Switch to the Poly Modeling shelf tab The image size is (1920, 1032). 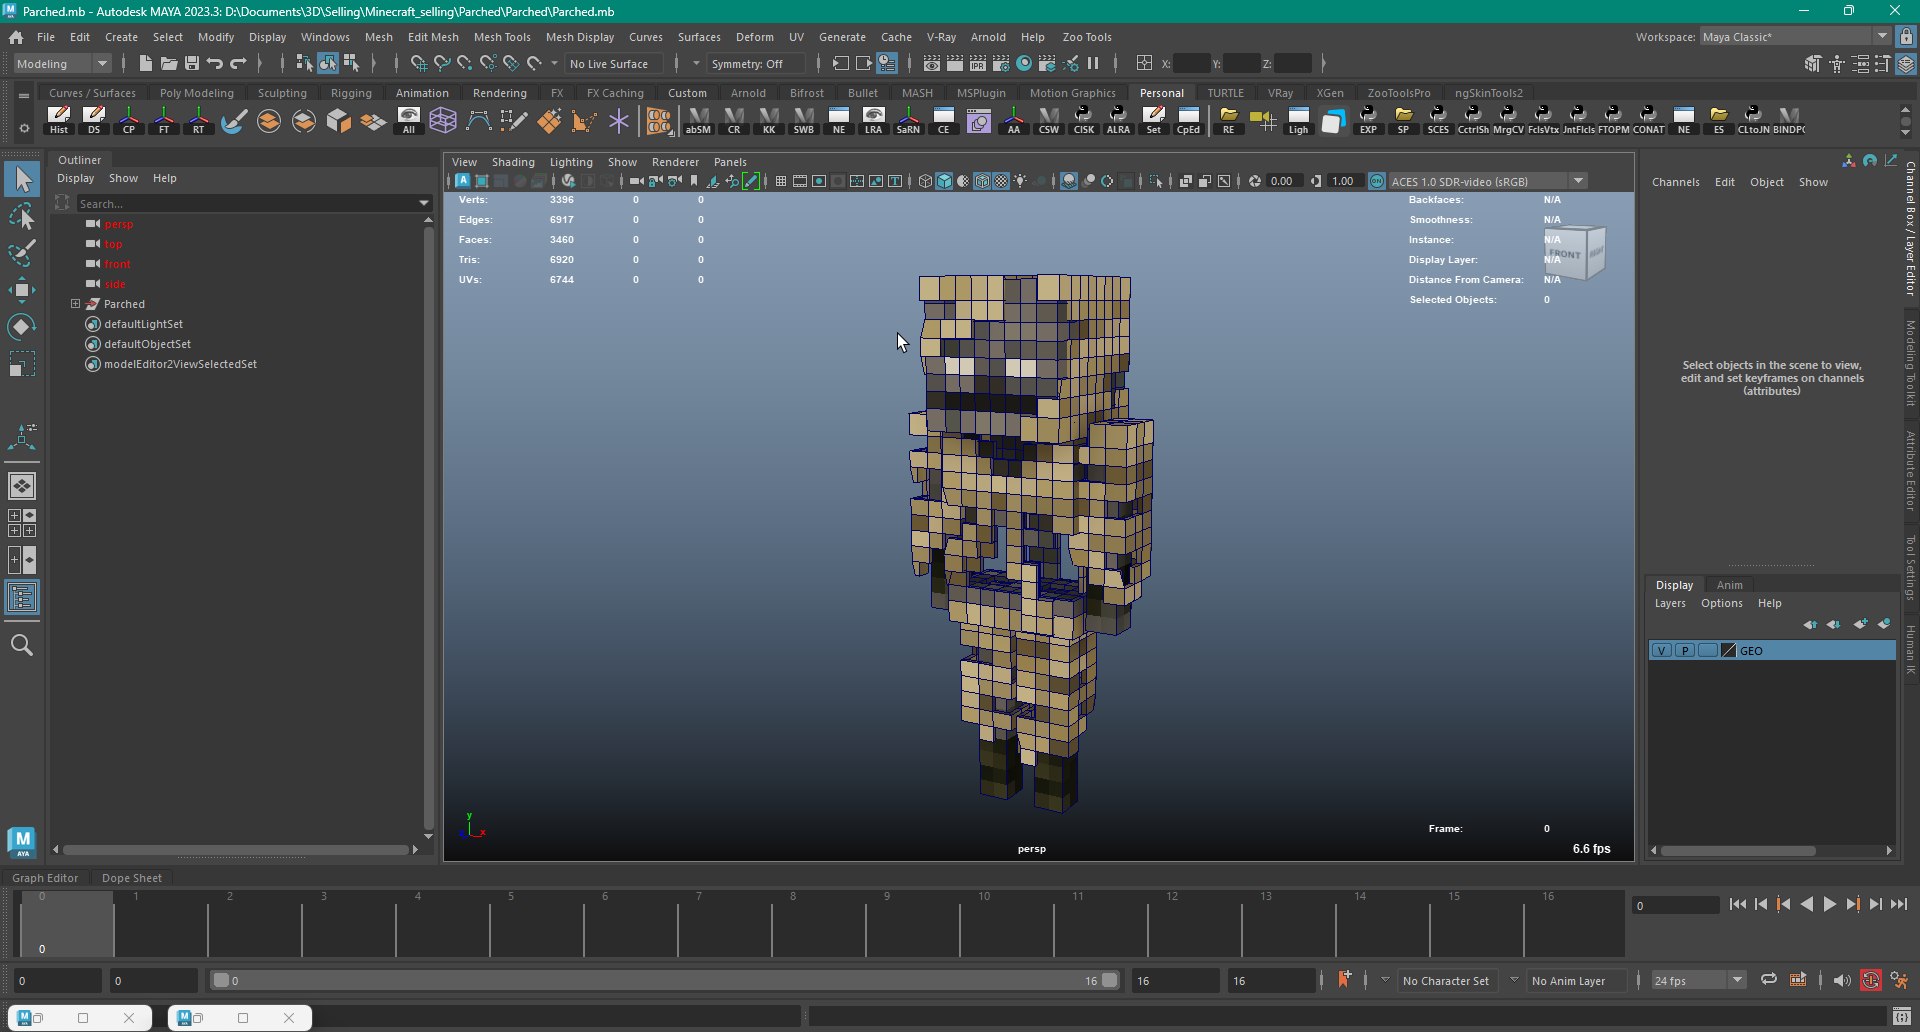(x=196, y=93)
